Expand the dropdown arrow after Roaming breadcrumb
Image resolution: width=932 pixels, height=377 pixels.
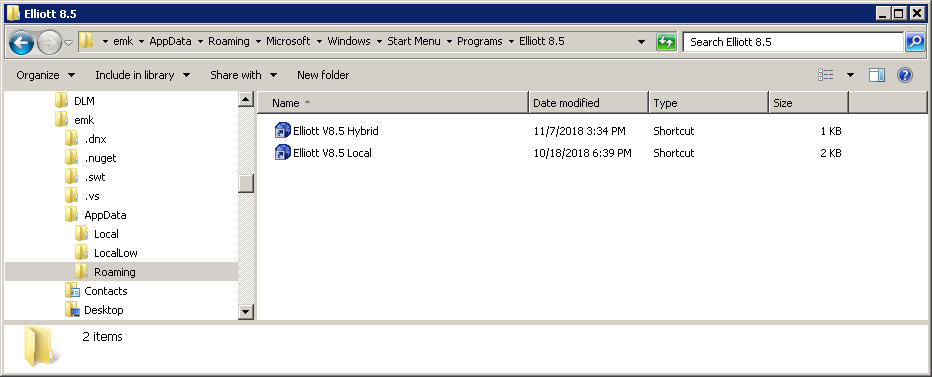pos(259,42)
